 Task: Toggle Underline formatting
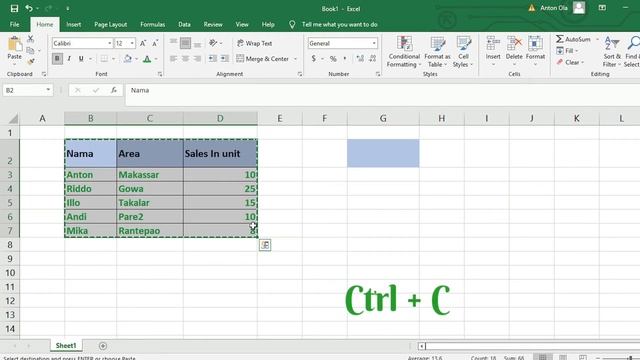(x=81, y=59)
